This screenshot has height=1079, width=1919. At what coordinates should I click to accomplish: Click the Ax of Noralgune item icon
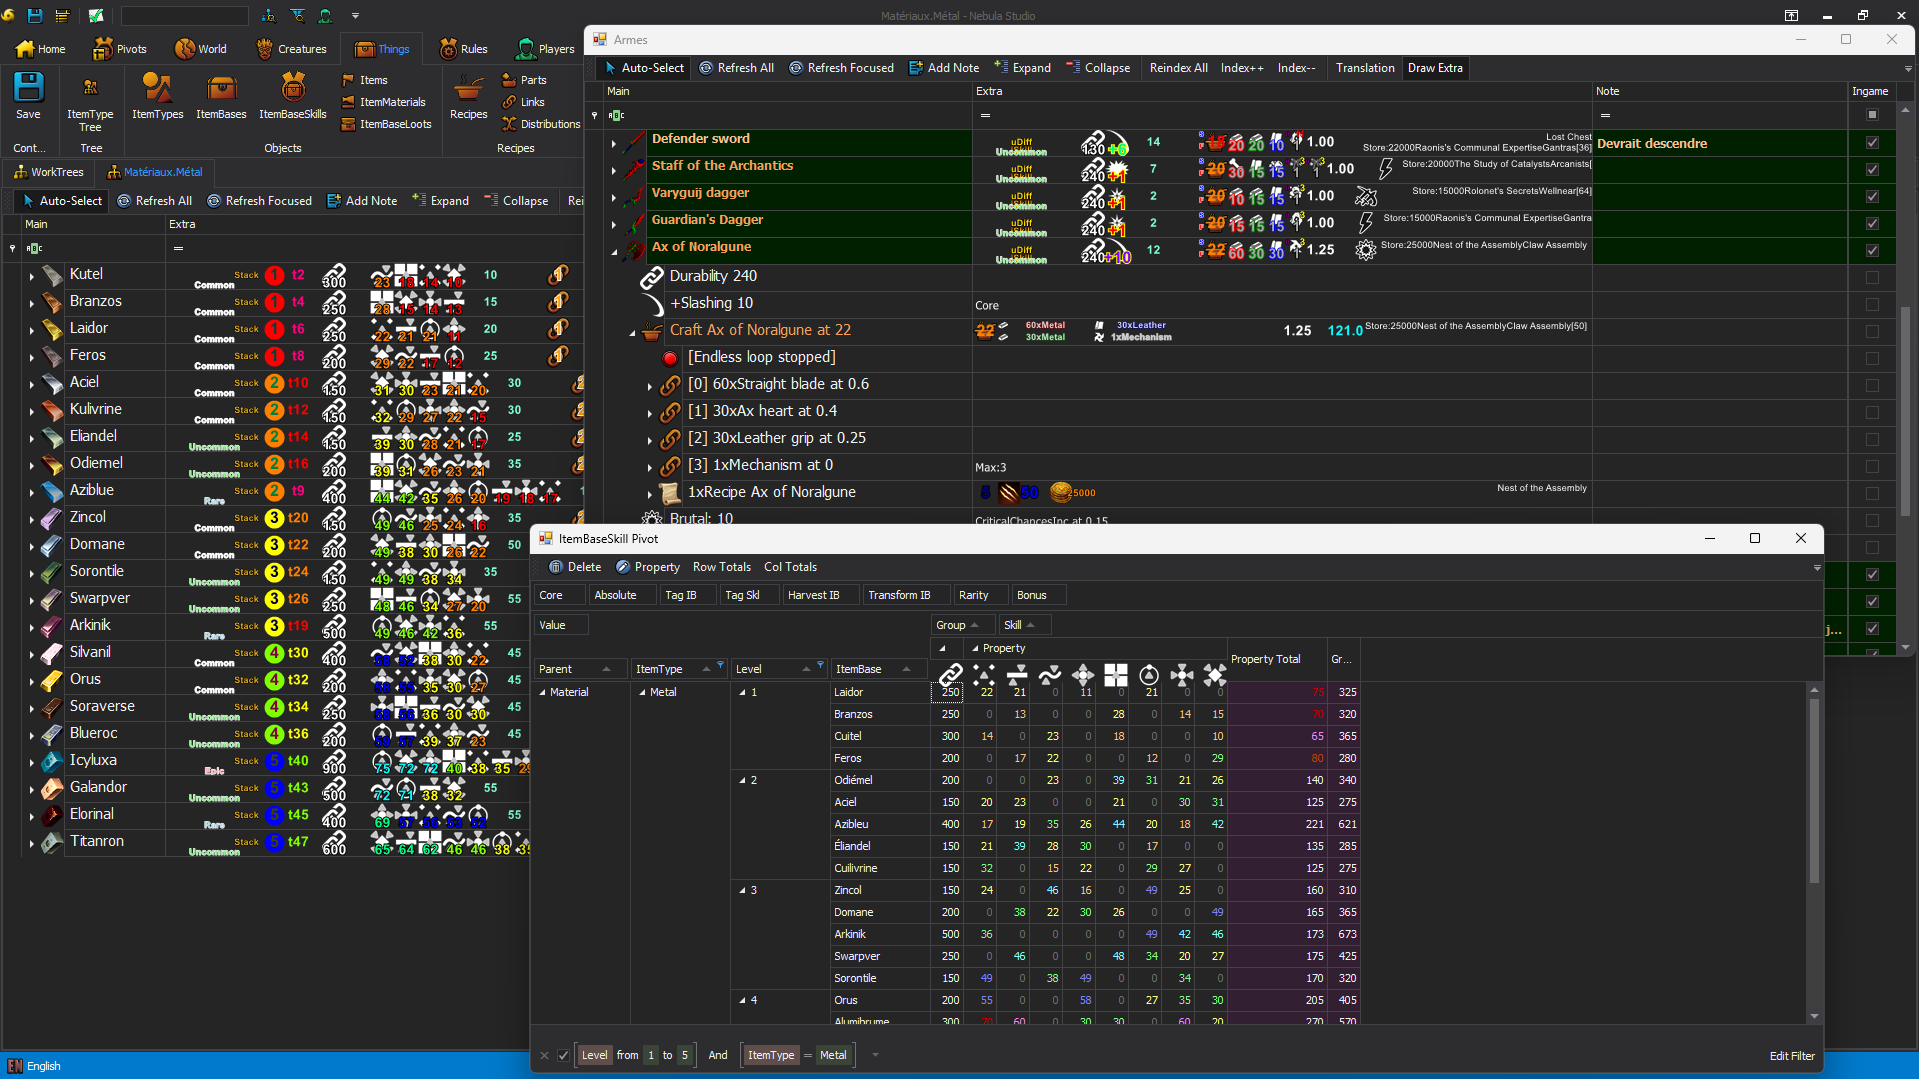pos(635,248)
